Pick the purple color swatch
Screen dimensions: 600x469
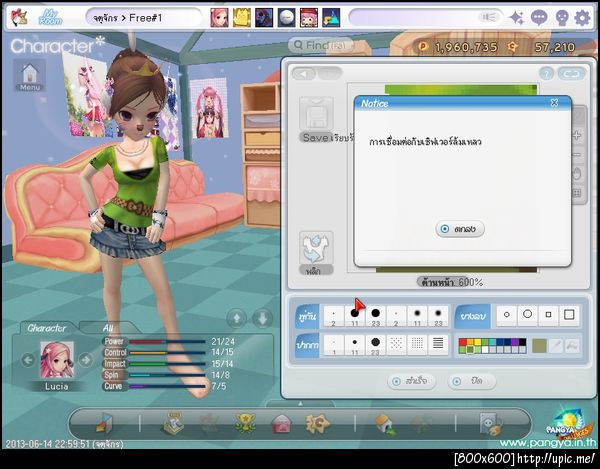515,342
